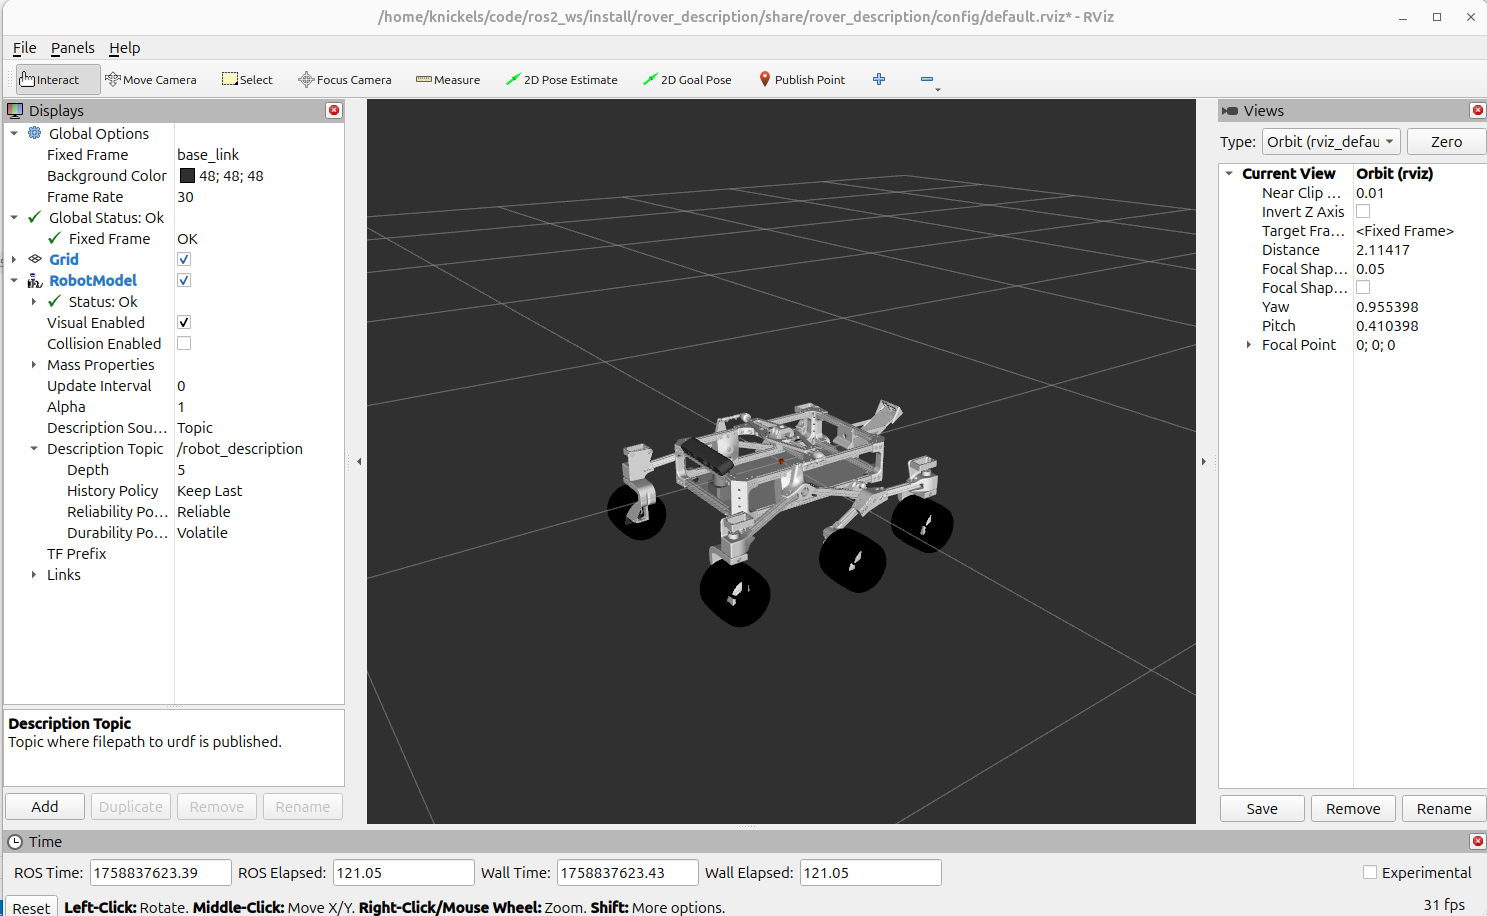Close the Displays panel
This screenshot has width=1487, height=916.
(x=334, y=110)
